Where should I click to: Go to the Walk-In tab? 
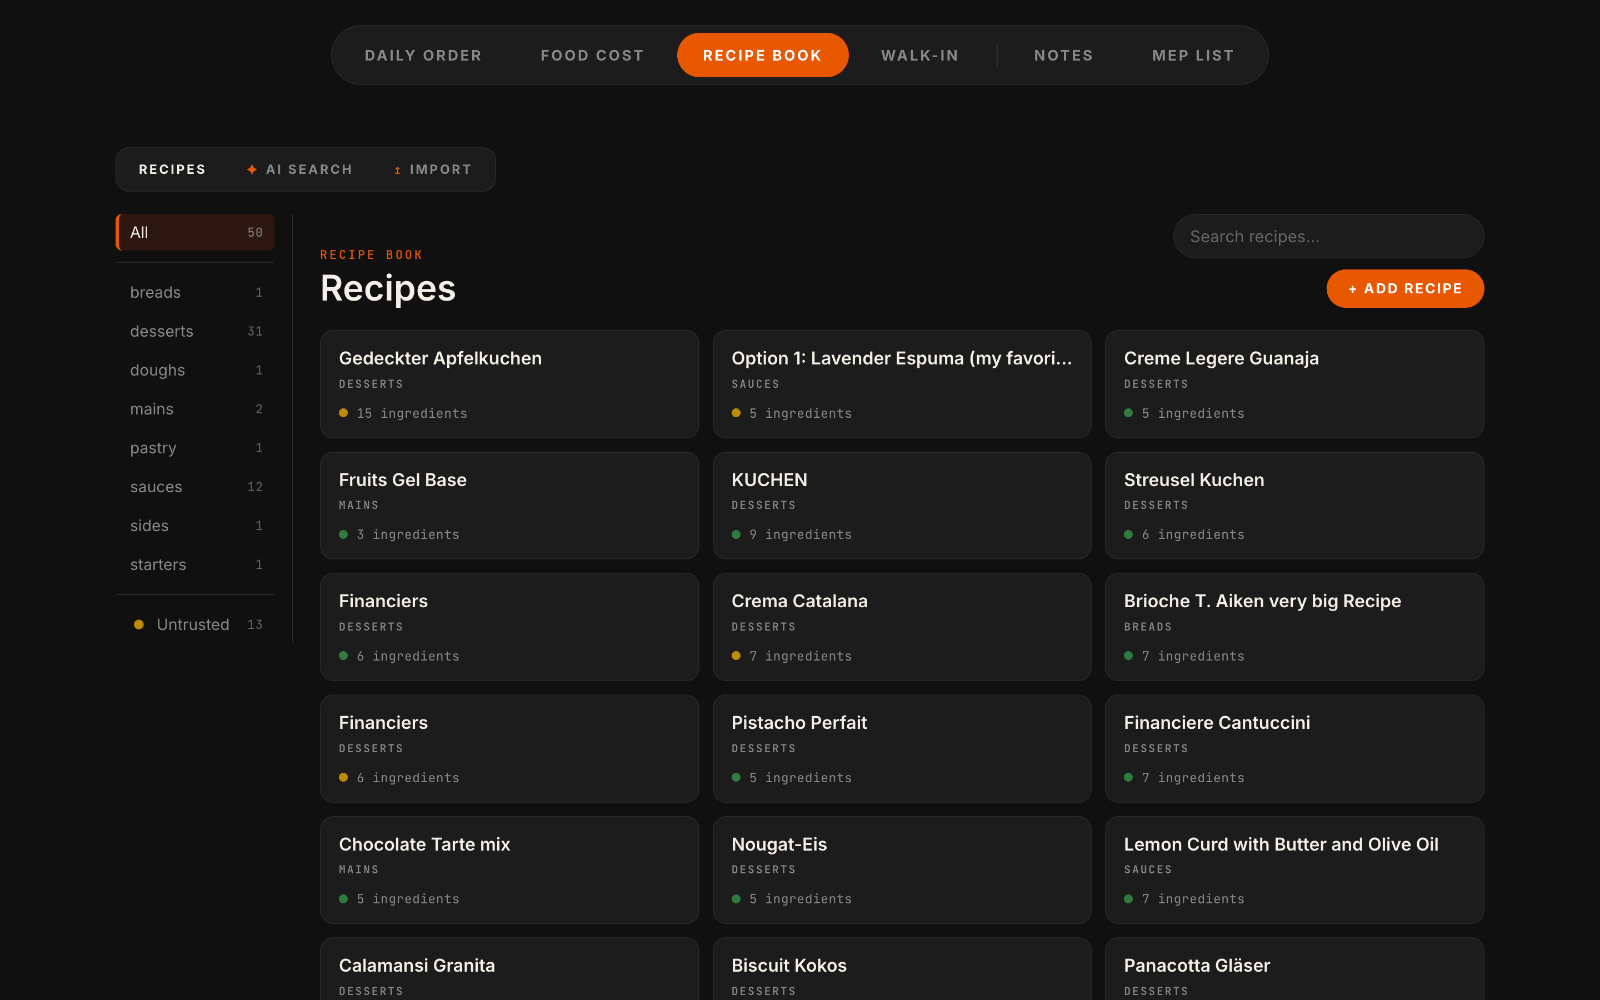click(x=920, y=55)
